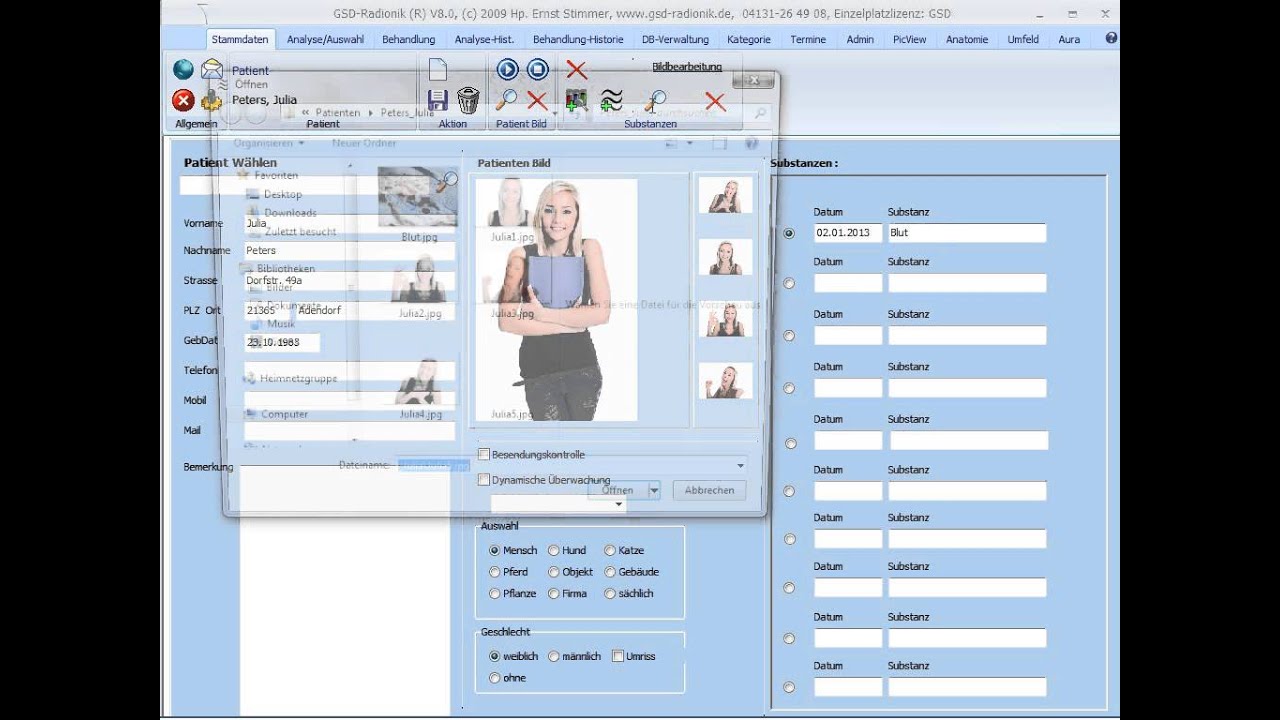
Task: Select the Pflanze radio button
Action: coord(494,593)
